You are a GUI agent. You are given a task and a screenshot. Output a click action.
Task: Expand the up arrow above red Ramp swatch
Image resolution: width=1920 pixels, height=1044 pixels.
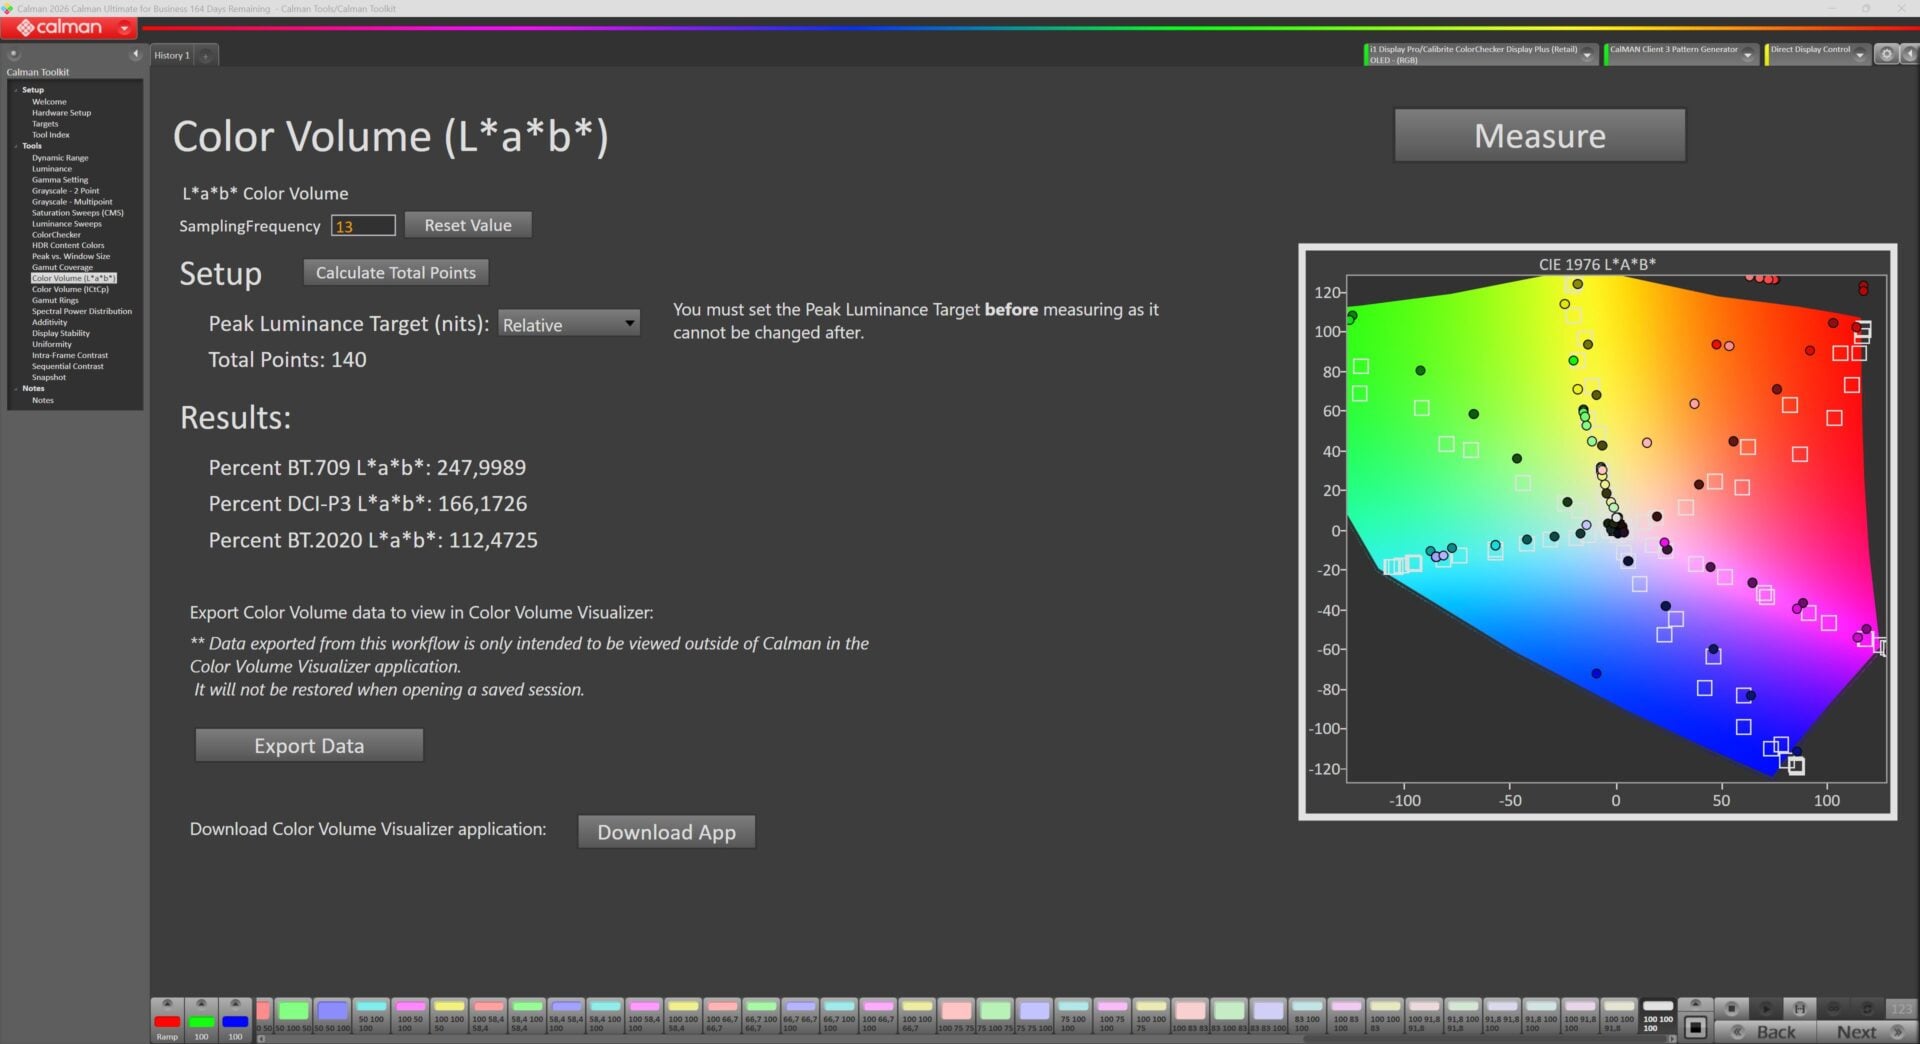167,1003
